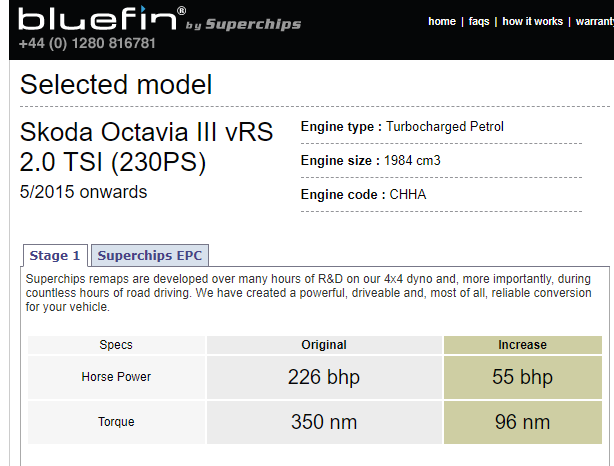The image size is (614, 466).
Task: Click the Torque row label
Action: pos(116,422)
